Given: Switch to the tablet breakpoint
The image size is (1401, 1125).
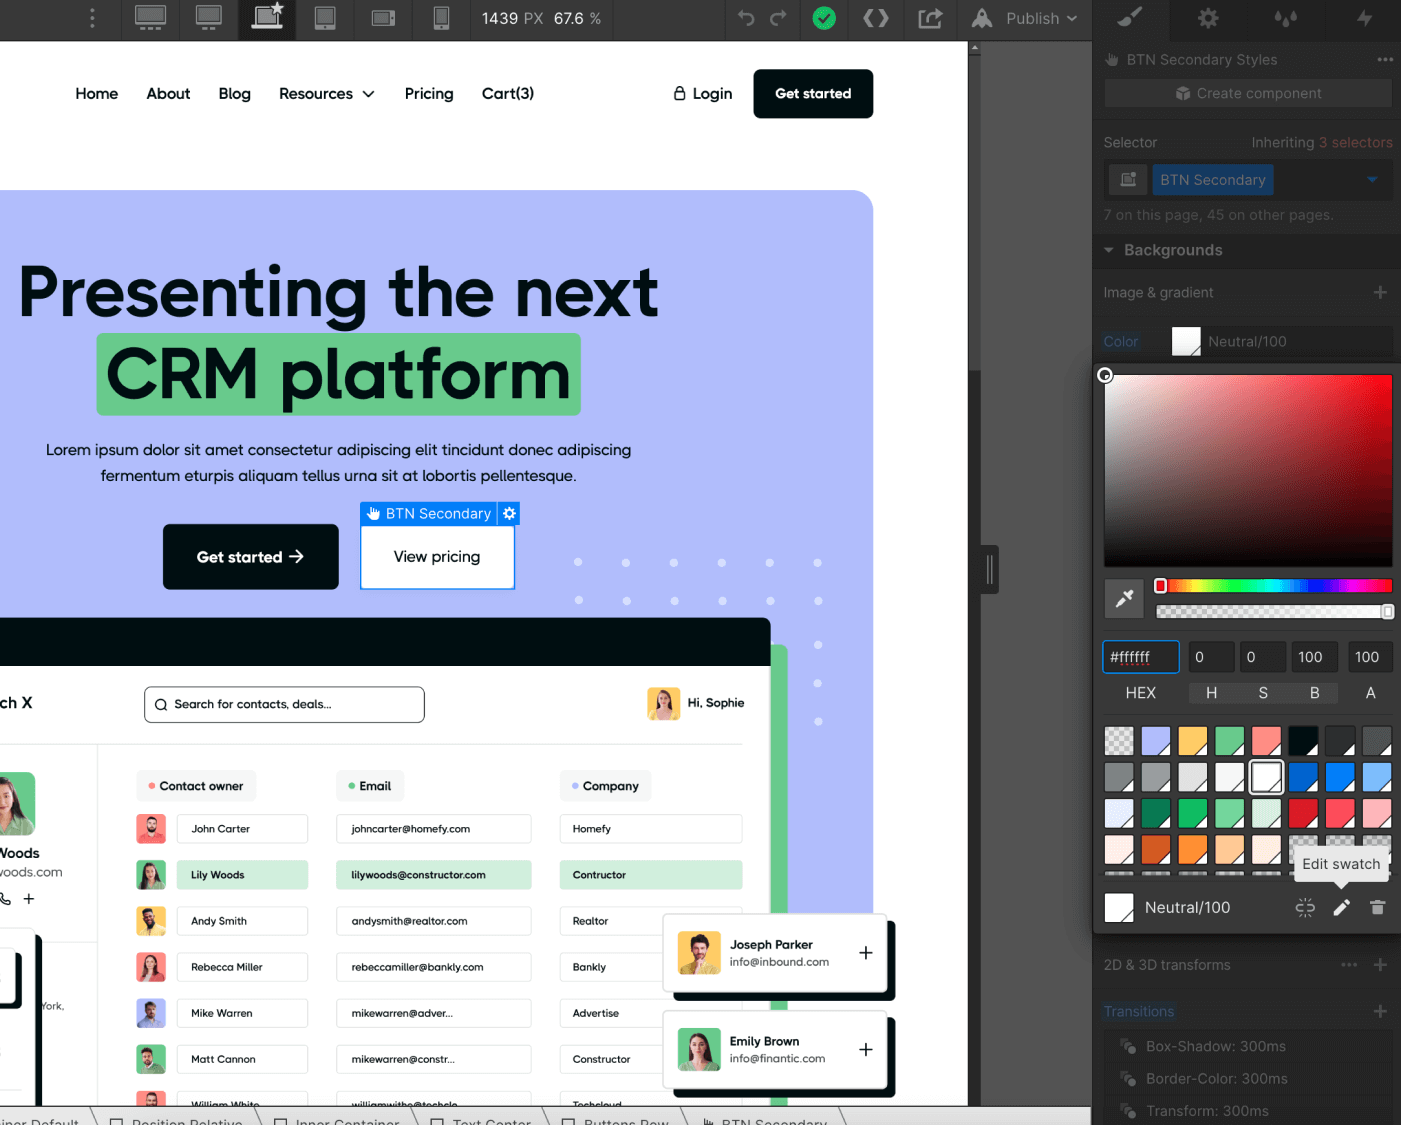Looking at the screenshot, I should pyautogui.click(x=324, y=19).
